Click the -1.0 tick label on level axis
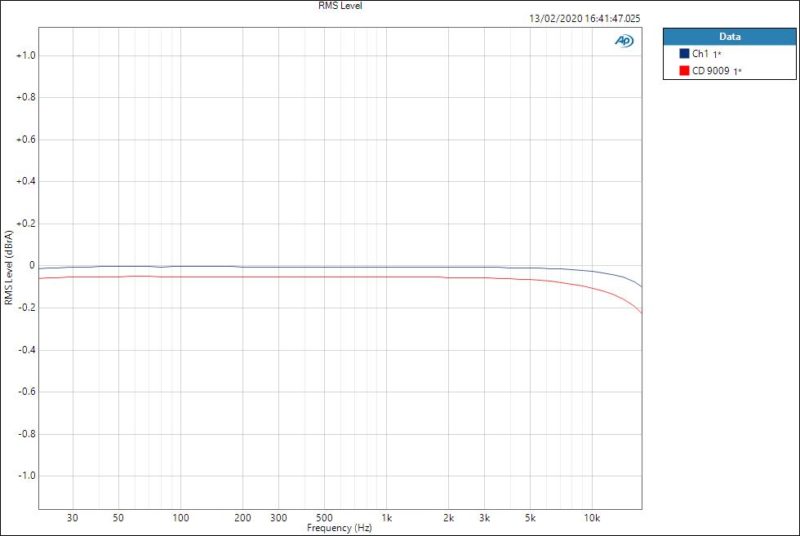Image resolution: width=800 pixels, height=536 pixels. pyautogui.click(x=27, y=476)
